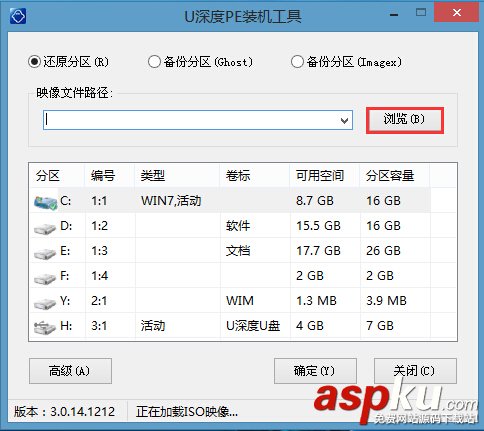The height and width of the screenshot is (431, 484).
Task: Select the H: USB drive icon
Action: pos(45,328)
